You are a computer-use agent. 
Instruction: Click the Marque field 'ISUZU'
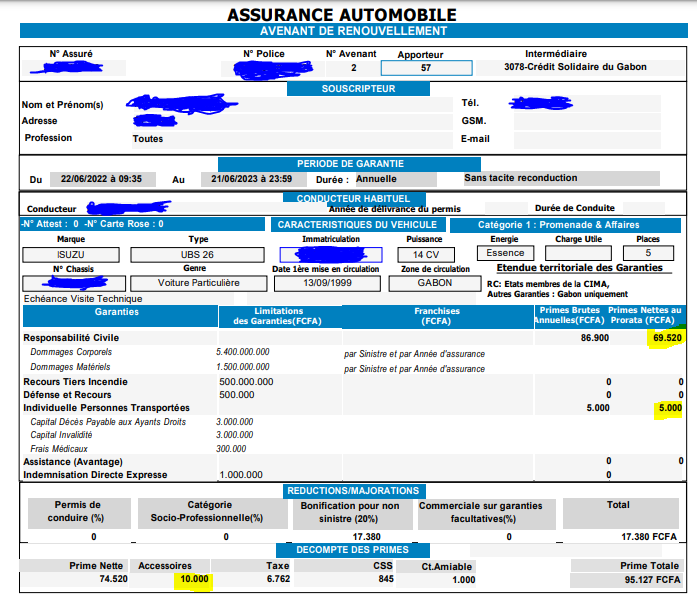point(71,255)
